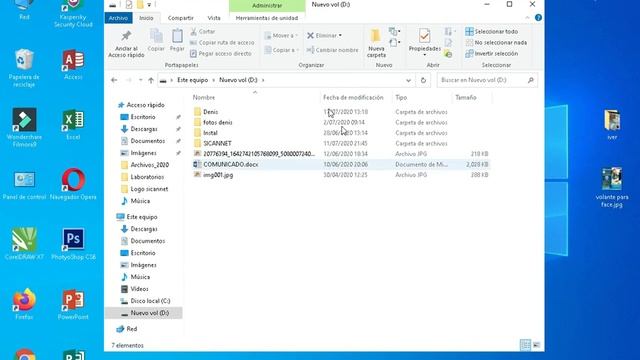Image resolution: width=640 pixels, height=360 pixels.
Task: Open Wondershare Filmora9 desktop shortcut
Action: click(x=24, y=127)
